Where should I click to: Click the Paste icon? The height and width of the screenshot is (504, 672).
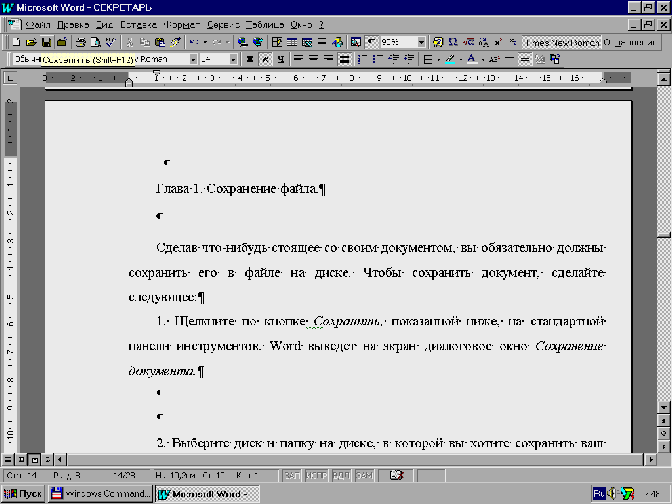pos(158,42)
